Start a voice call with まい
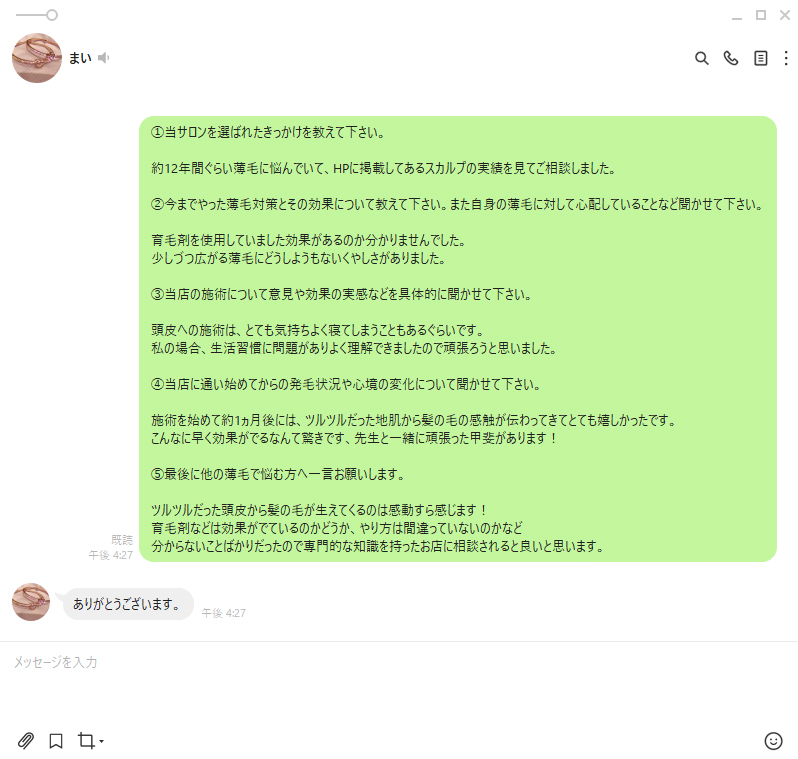This screenshot has width=798, height=759. click(731, 59)
